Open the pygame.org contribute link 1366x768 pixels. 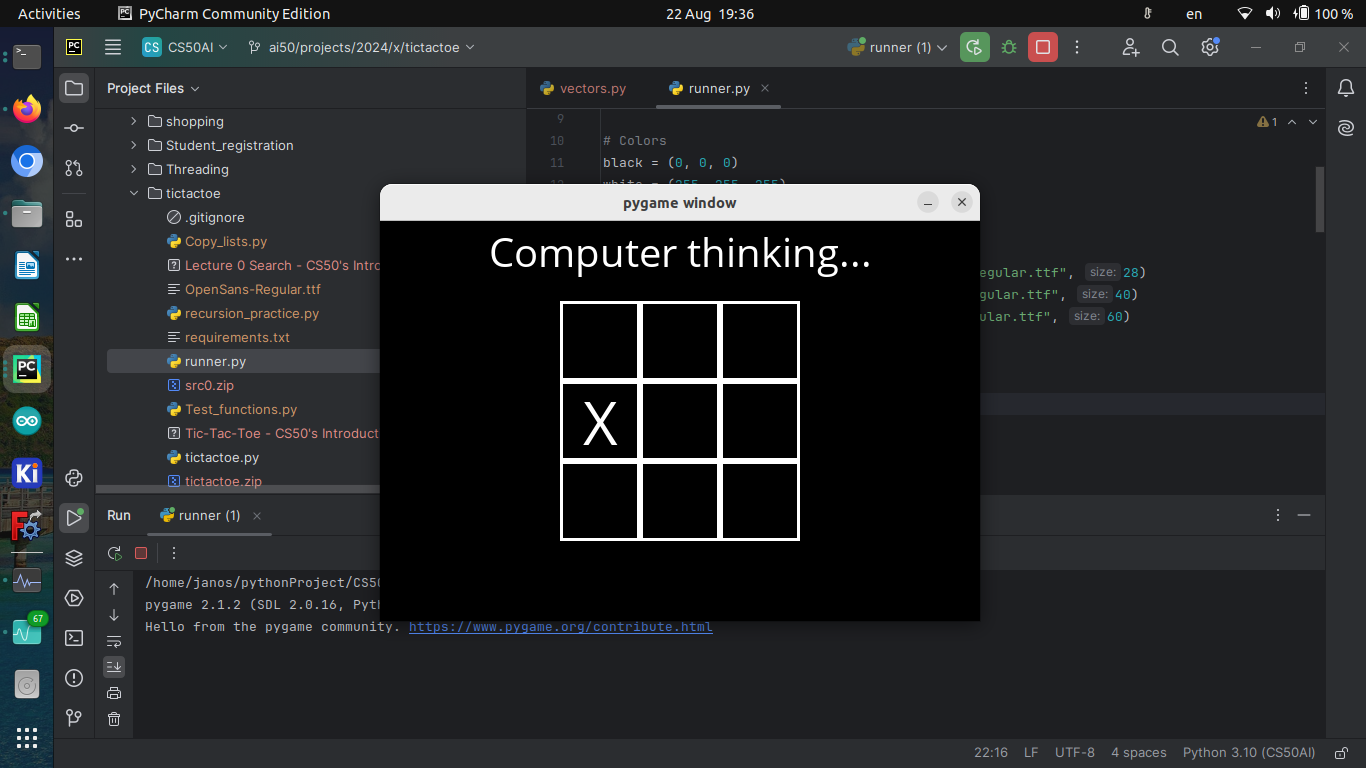click(x=561, y=627)
